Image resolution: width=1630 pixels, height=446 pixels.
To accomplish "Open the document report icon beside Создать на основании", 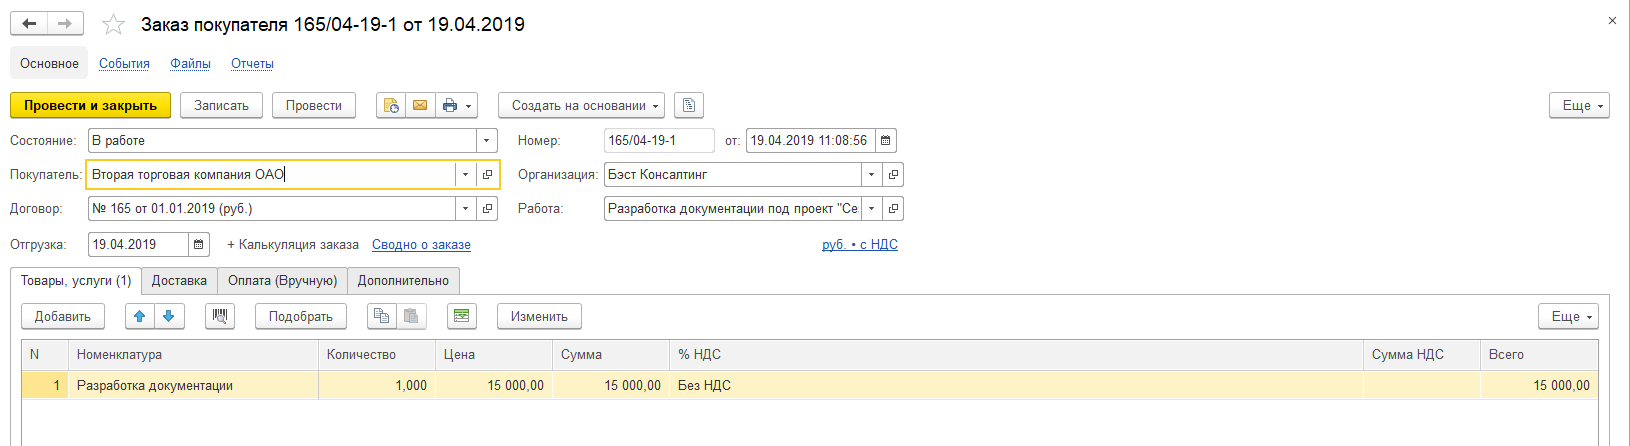I will [689, 105].
